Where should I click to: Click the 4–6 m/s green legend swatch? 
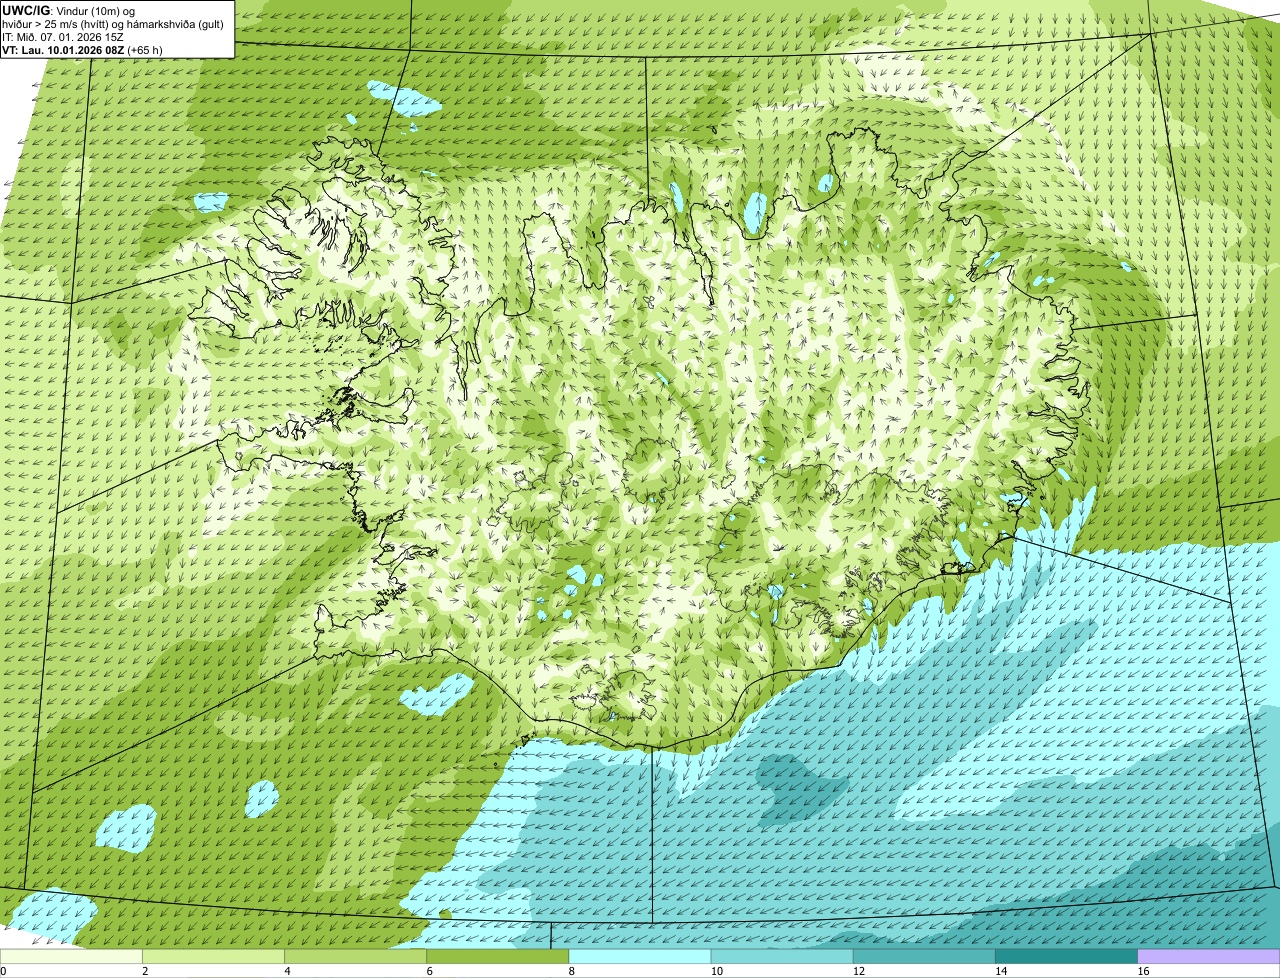click(356, 956)
